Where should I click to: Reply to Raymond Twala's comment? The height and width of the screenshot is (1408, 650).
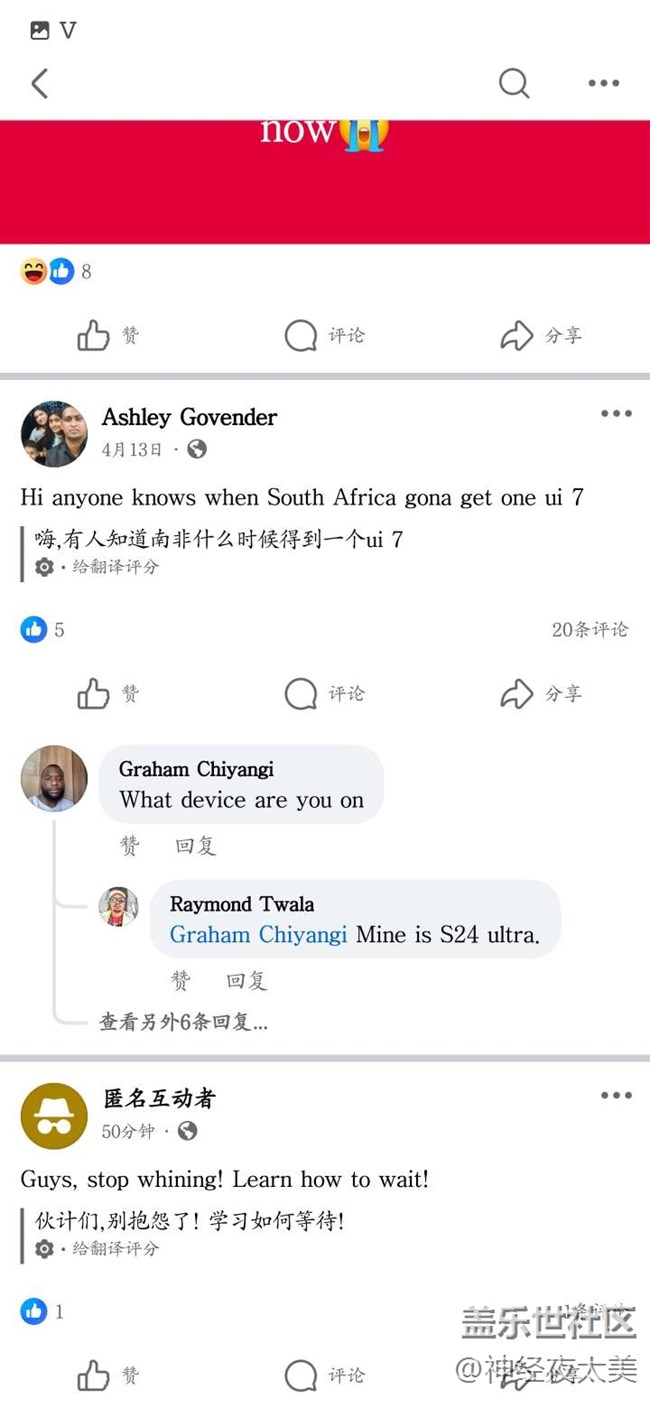click(x=246, y=981)
